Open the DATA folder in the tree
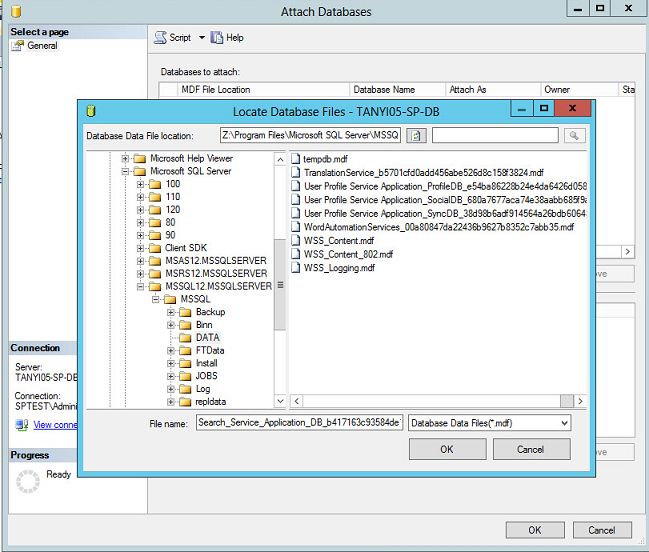Screen dimensions: 649x552 pyautogui.click(x=206, y=338)
